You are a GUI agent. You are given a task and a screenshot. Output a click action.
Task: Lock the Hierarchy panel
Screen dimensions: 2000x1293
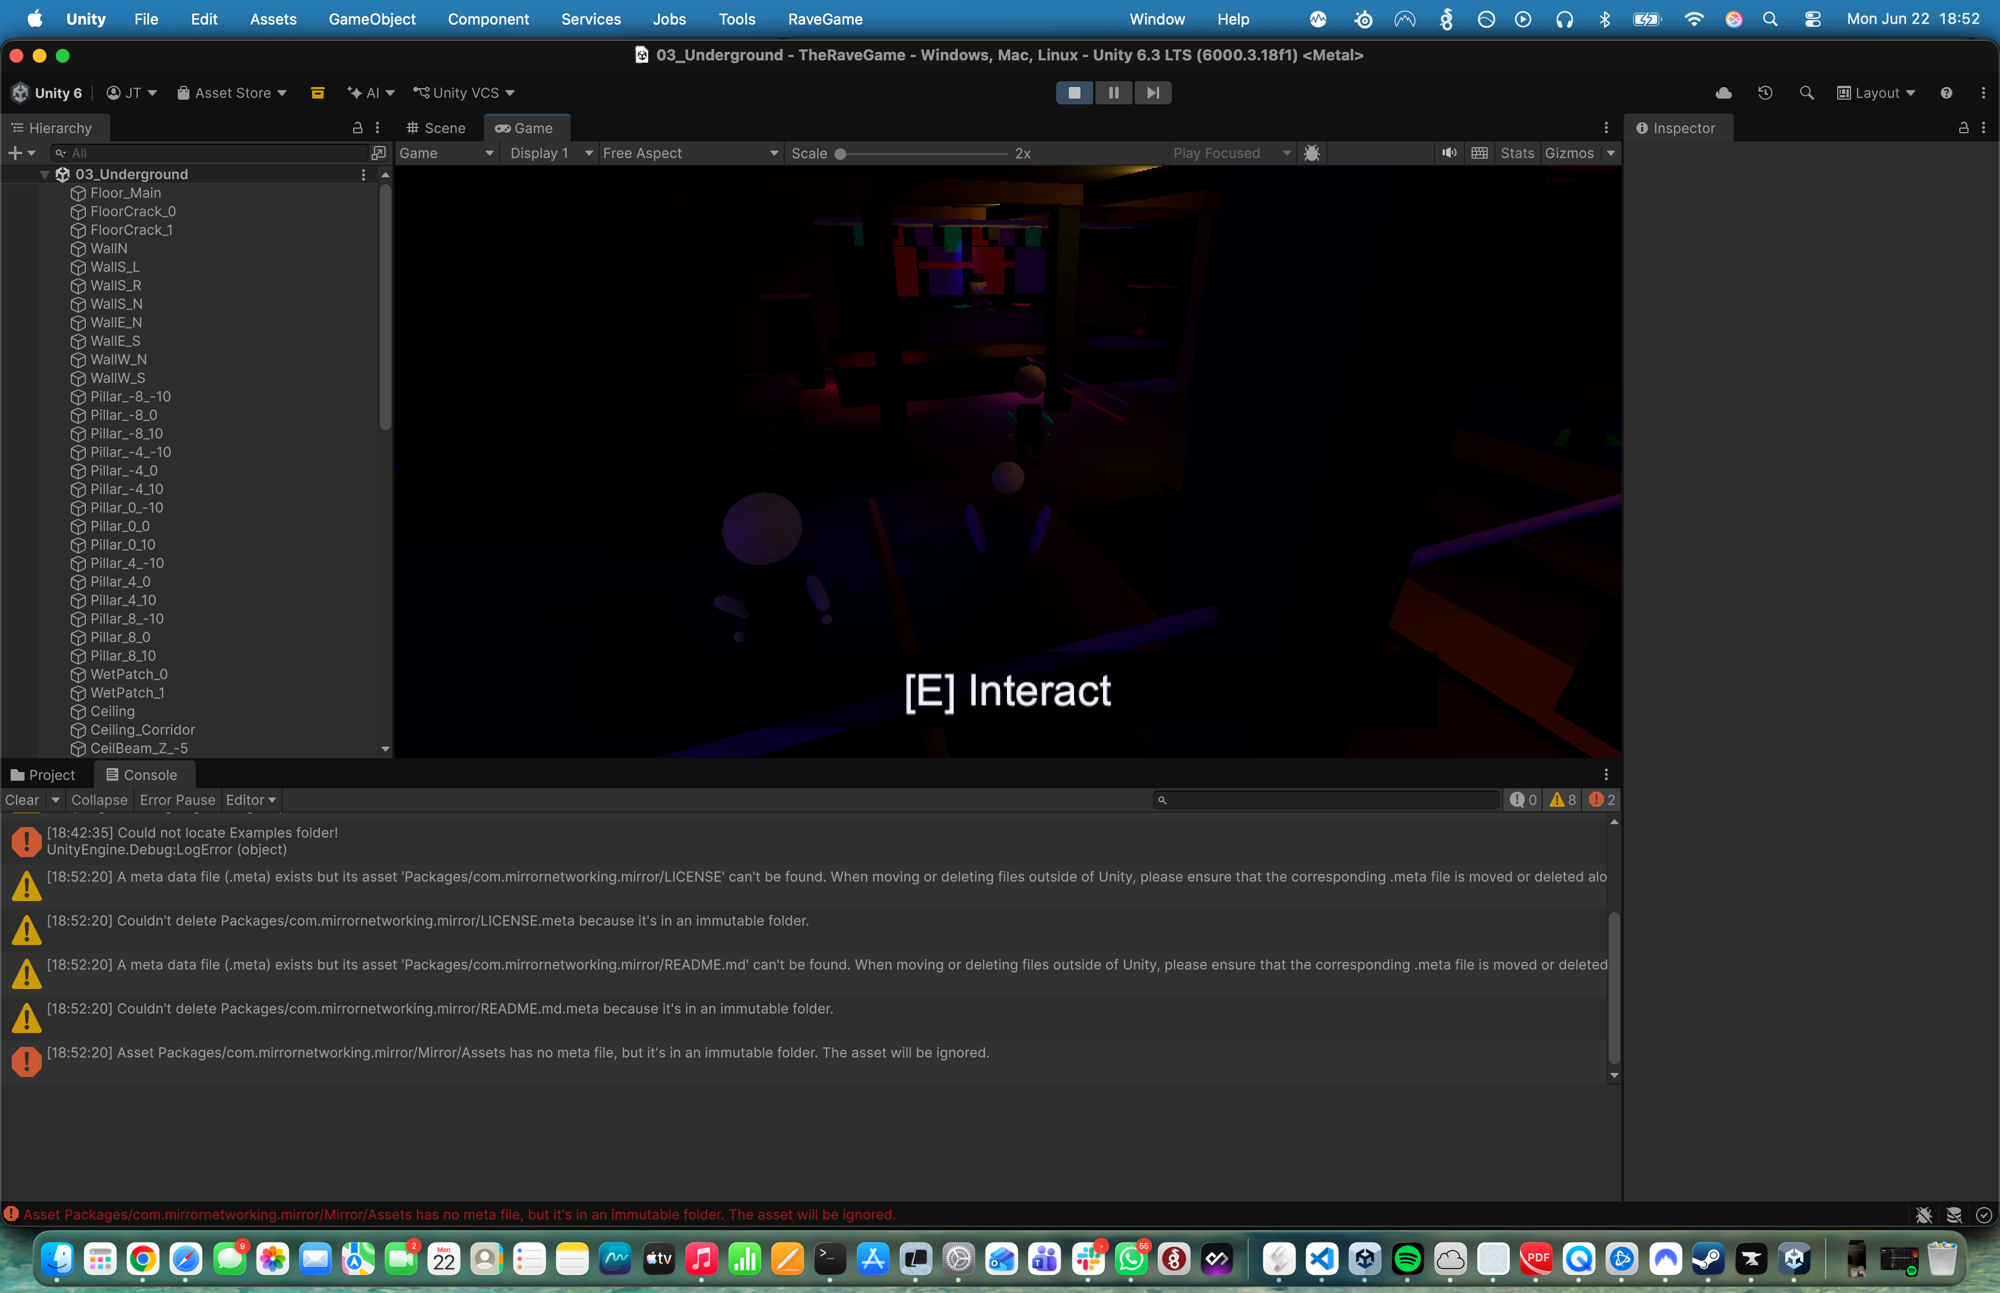click(x=357, y=128)
